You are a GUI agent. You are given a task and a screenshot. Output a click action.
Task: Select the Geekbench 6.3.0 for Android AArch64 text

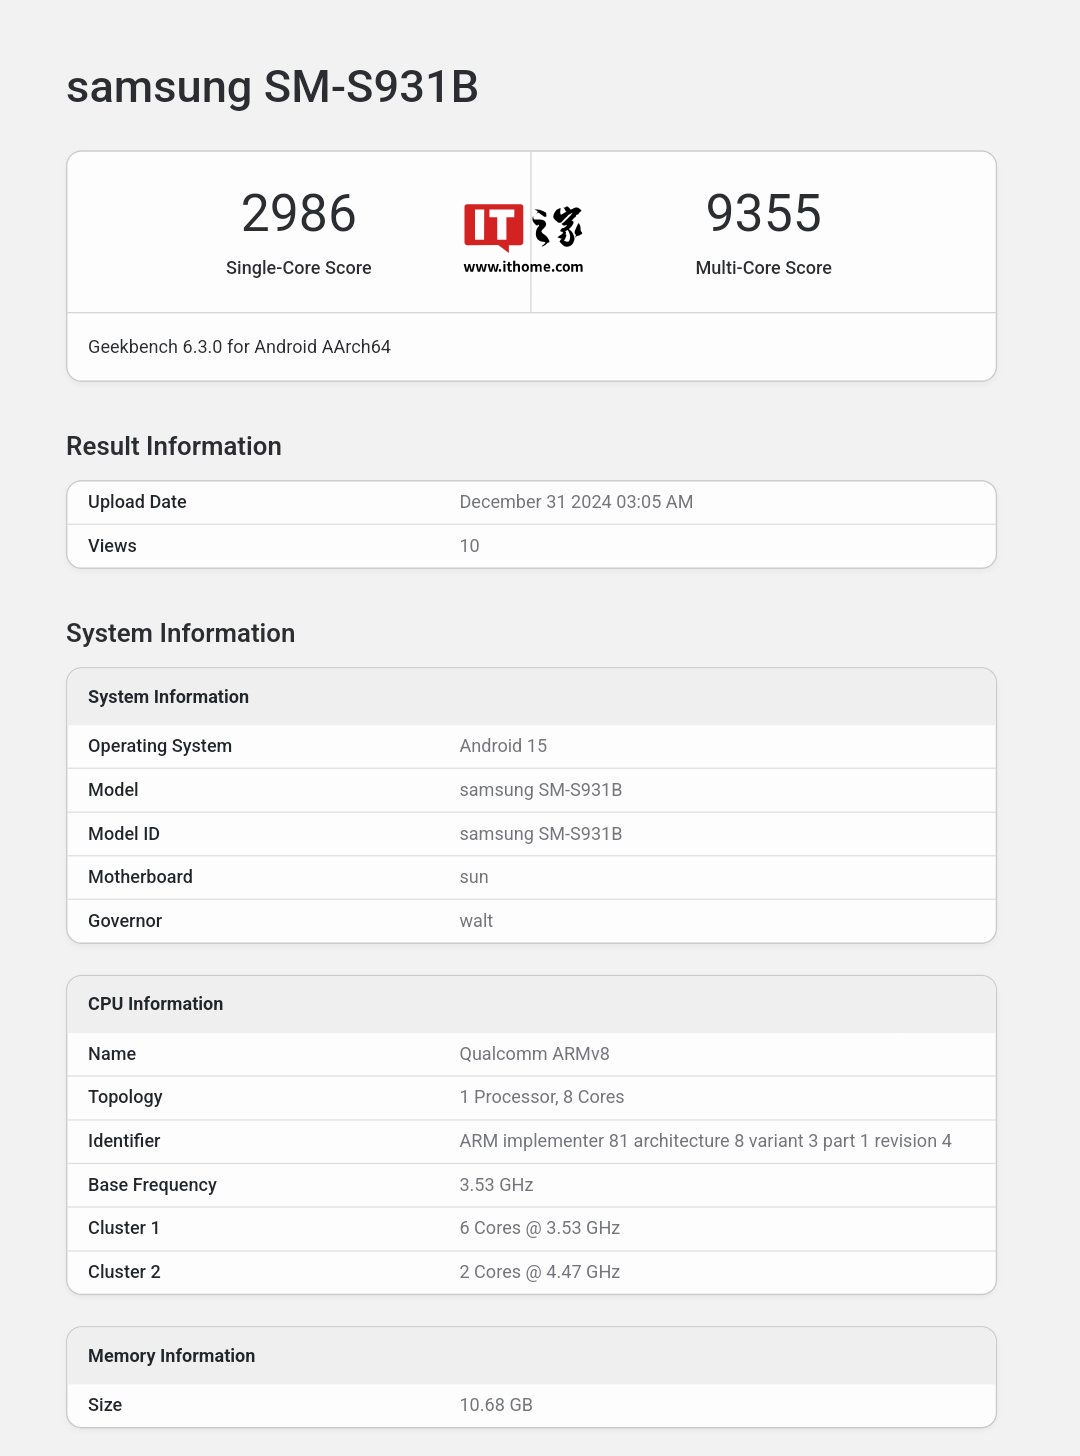tap(239, 347)
